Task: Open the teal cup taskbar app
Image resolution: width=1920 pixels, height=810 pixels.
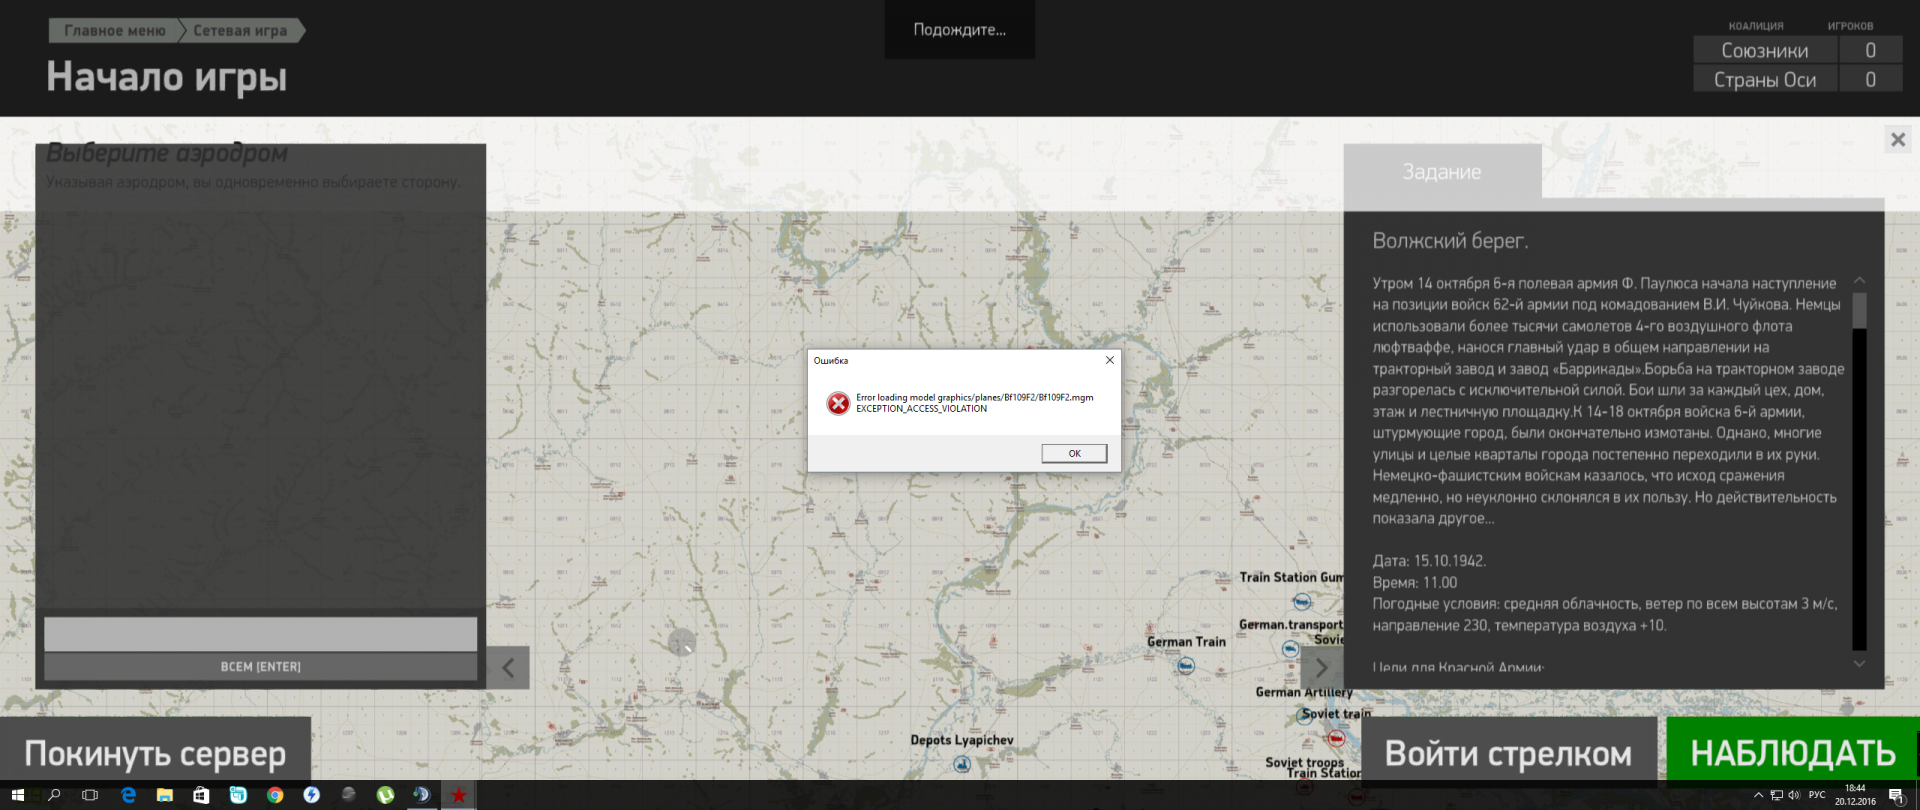Action: pyautogui.click(x=238, y=795)
